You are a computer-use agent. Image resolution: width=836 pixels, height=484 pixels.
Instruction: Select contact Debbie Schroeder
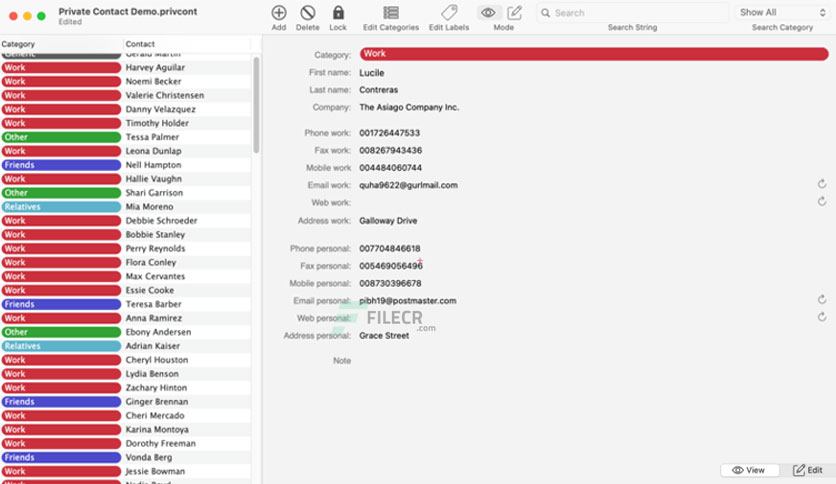162,221
